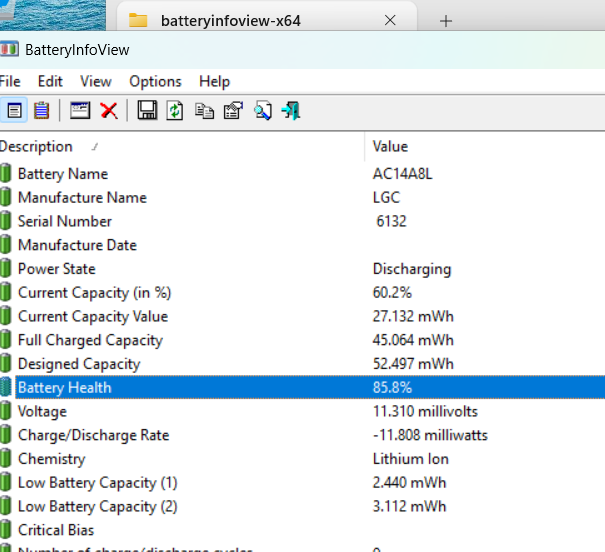This screenshot has width=605, height=552.
Task: Switch to the batteryinfoview-x64 tab
Action: click(266, 16)
